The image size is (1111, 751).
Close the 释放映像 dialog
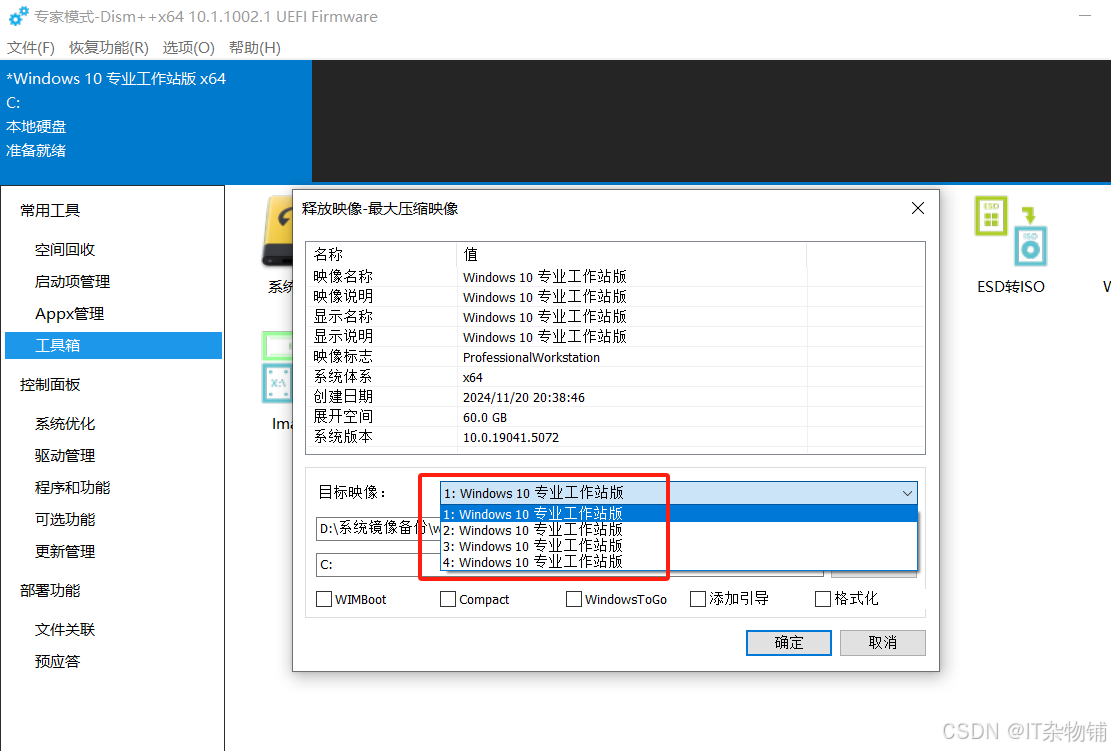point(918,208)
